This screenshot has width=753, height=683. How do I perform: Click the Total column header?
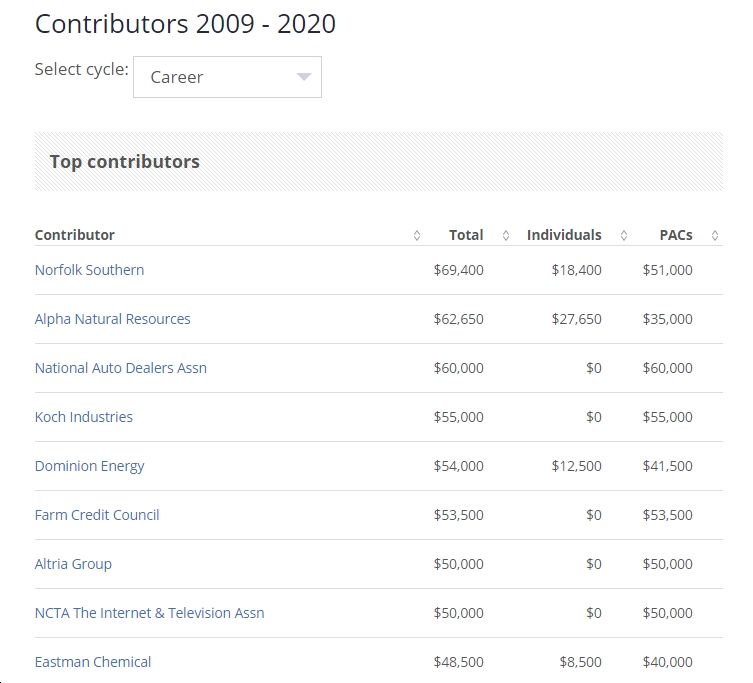[466, 235]
